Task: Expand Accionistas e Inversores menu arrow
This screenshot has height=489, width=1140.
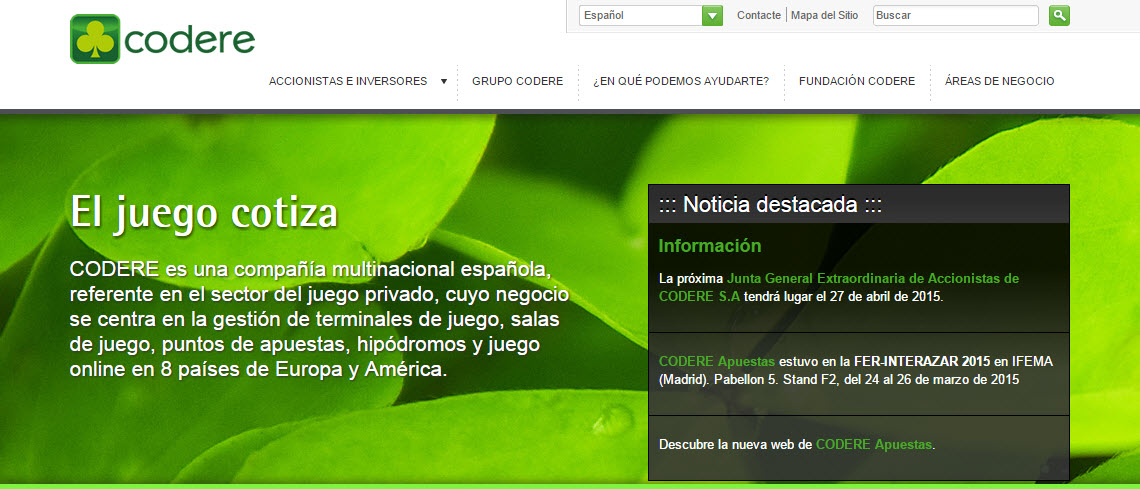Action: pos(443,81)
